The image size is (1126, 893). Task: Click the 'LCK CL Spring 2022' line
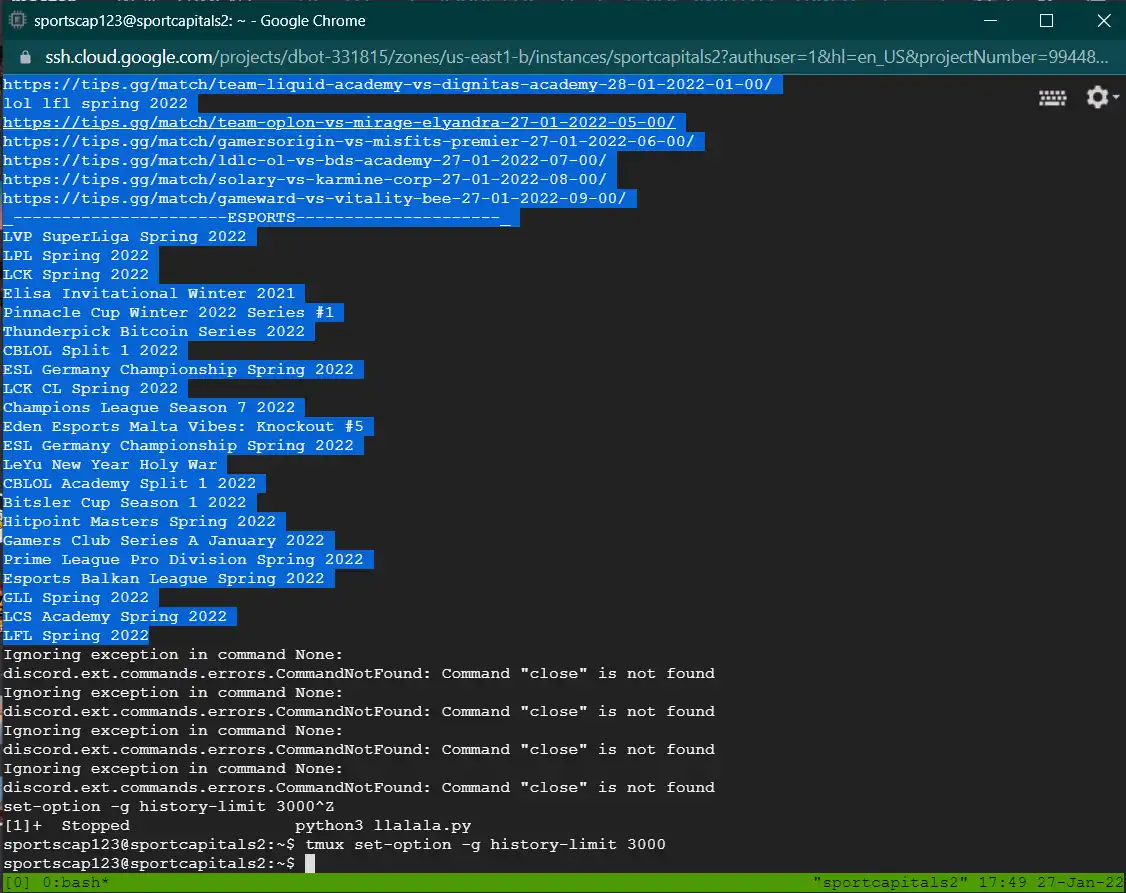[x=90, y=388]
